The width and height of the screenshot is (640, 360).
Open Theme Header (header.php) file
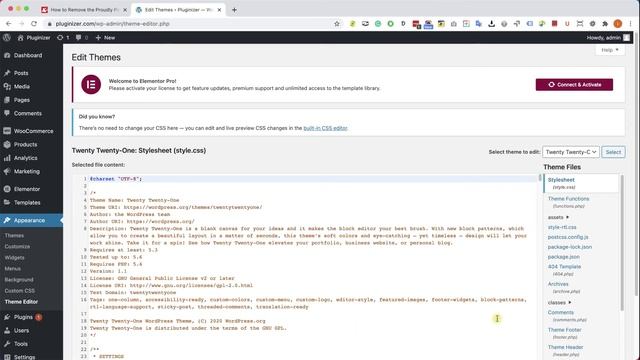[x=565, y=351]
